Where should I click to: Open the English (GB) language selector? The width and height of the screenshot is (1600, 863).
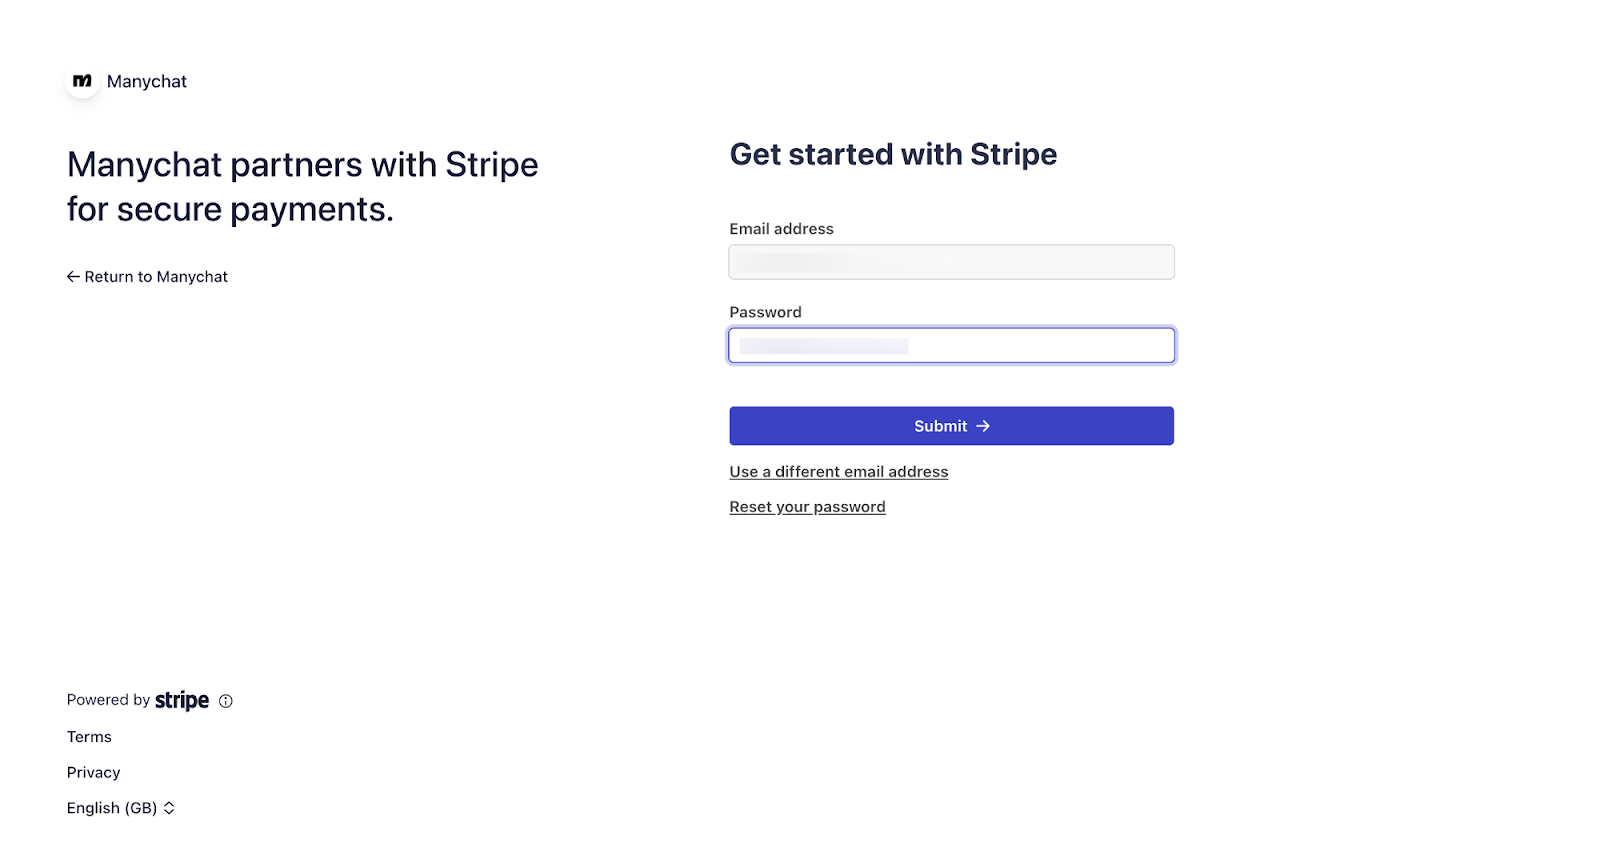[x=112, y=808]
